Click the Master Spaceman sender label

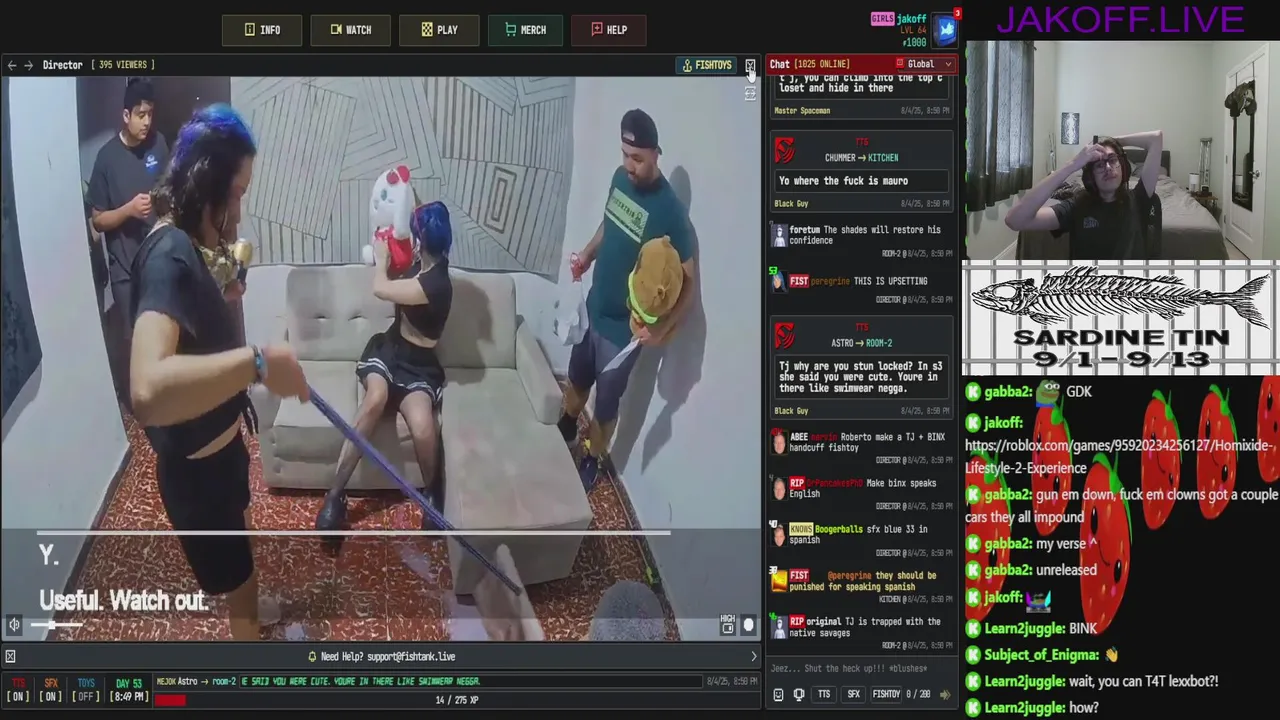[802, 111]
